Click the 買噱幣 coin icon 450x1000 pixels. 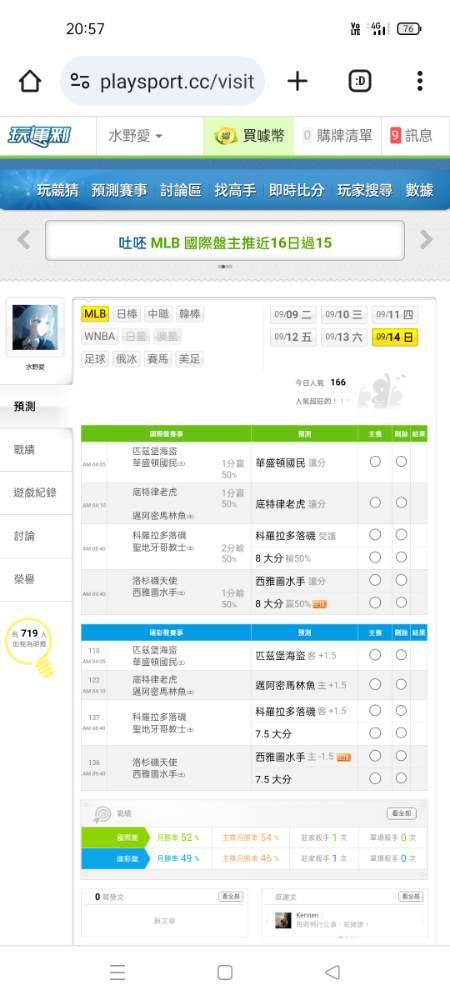click(226, 136)
